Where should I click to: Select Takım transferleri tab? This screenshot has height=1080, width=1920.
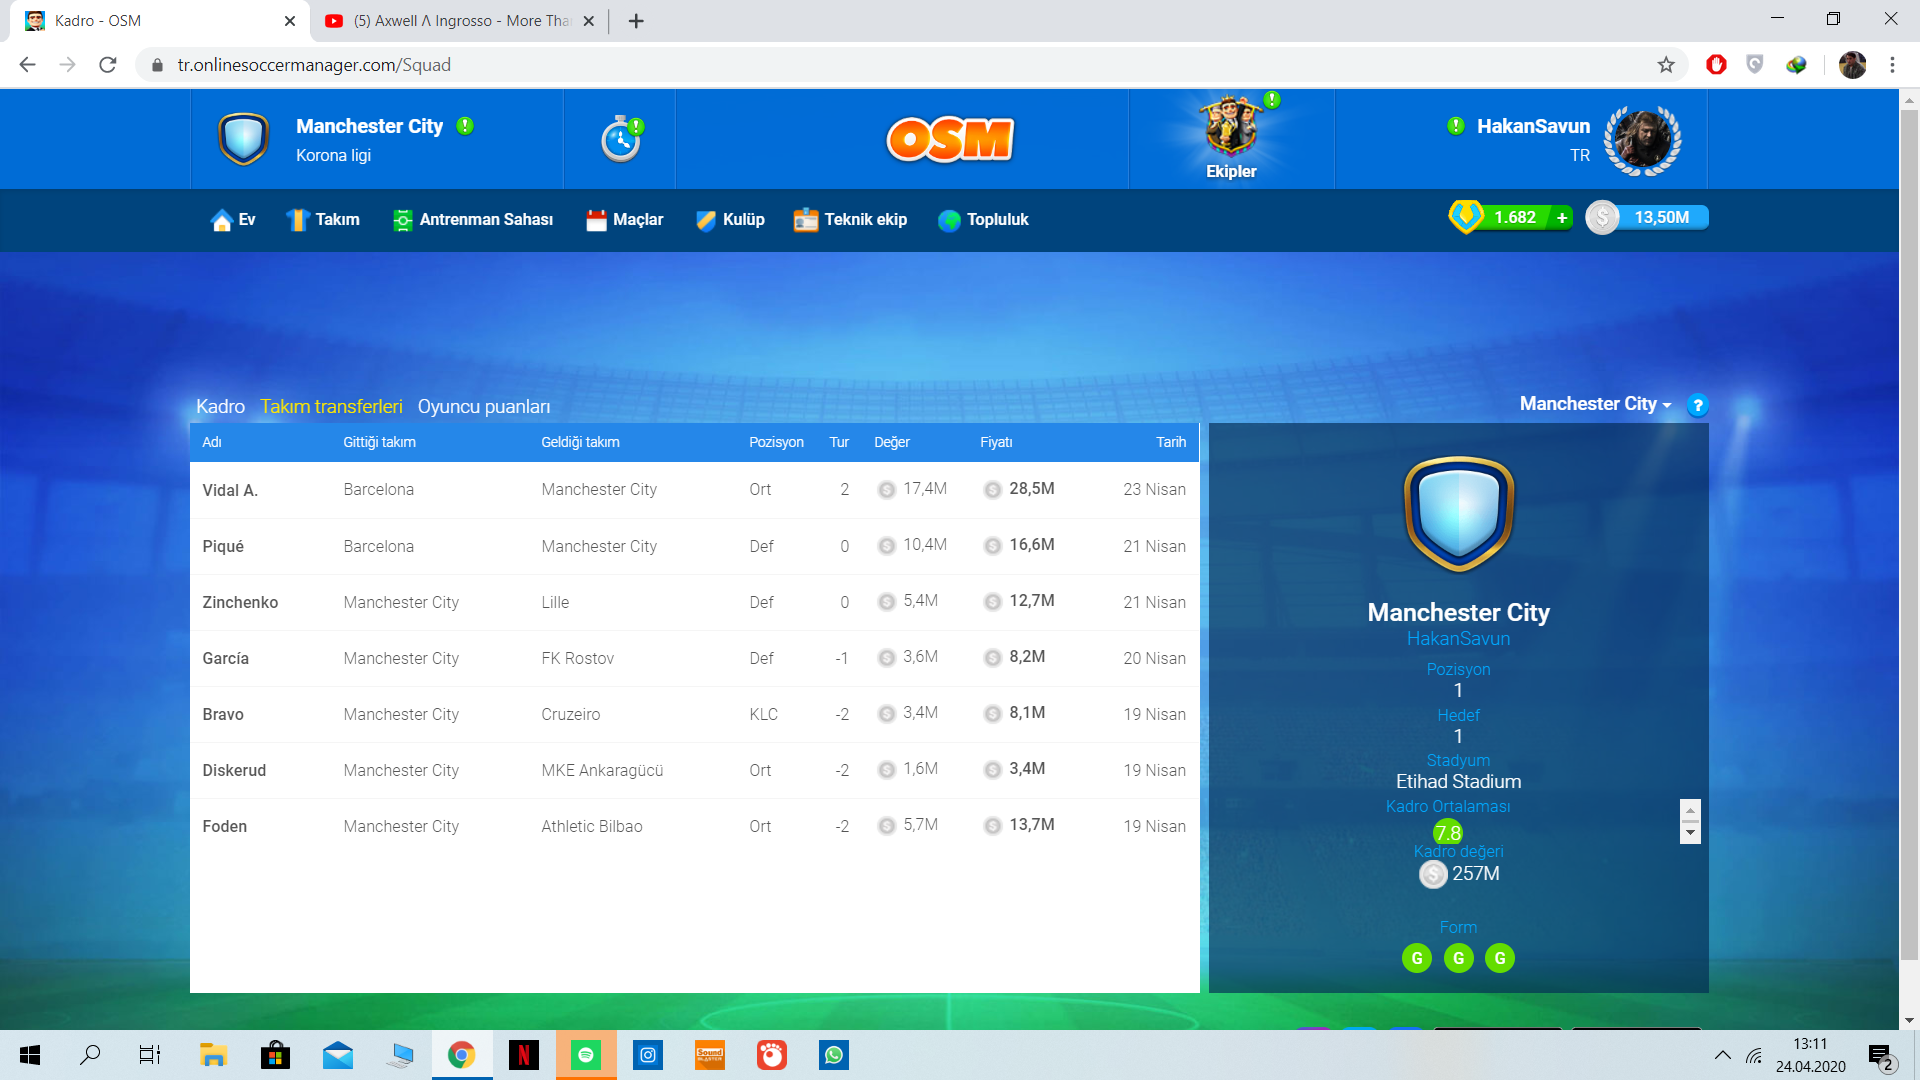click(x=331, y=406)
